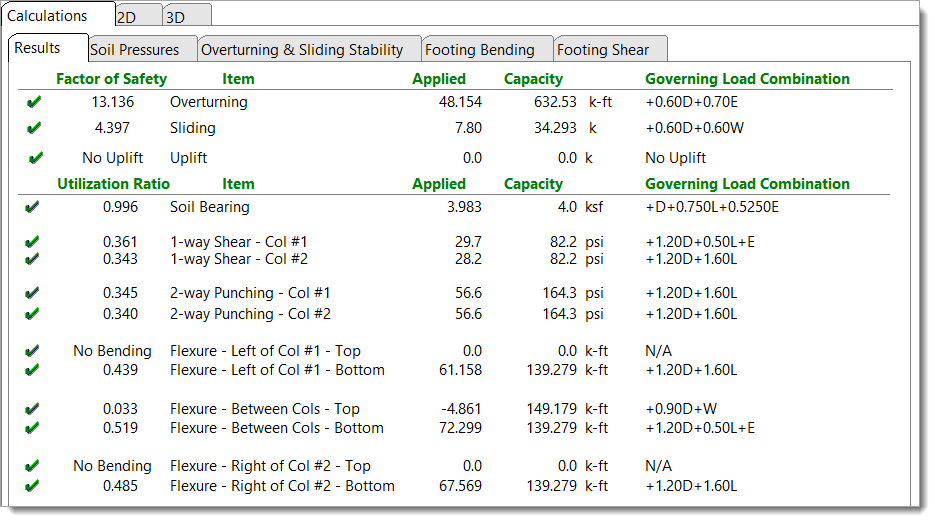Click check mark for 2-way Punching Col #1
The image size is (935, 522).
[x=32, y=293]
